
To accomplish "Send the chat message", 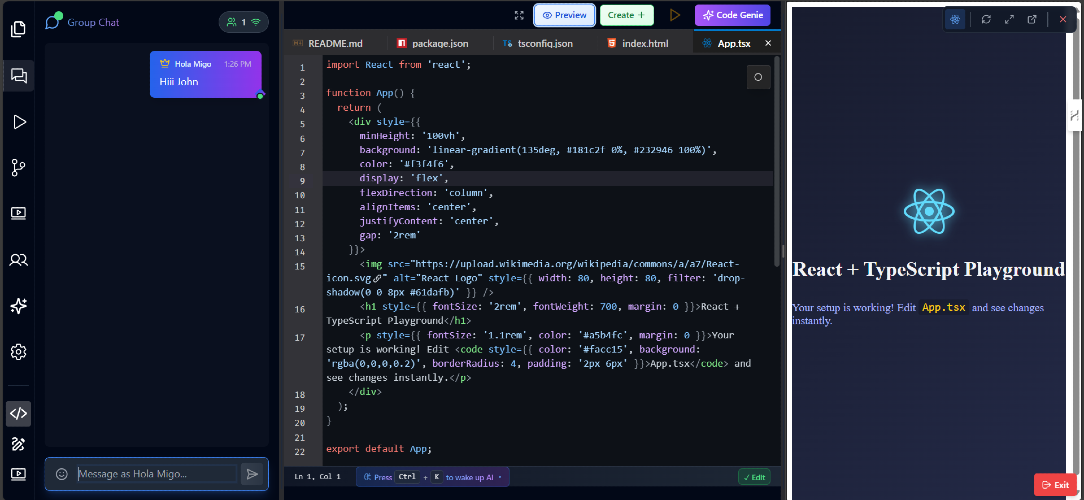I will 252,474.
